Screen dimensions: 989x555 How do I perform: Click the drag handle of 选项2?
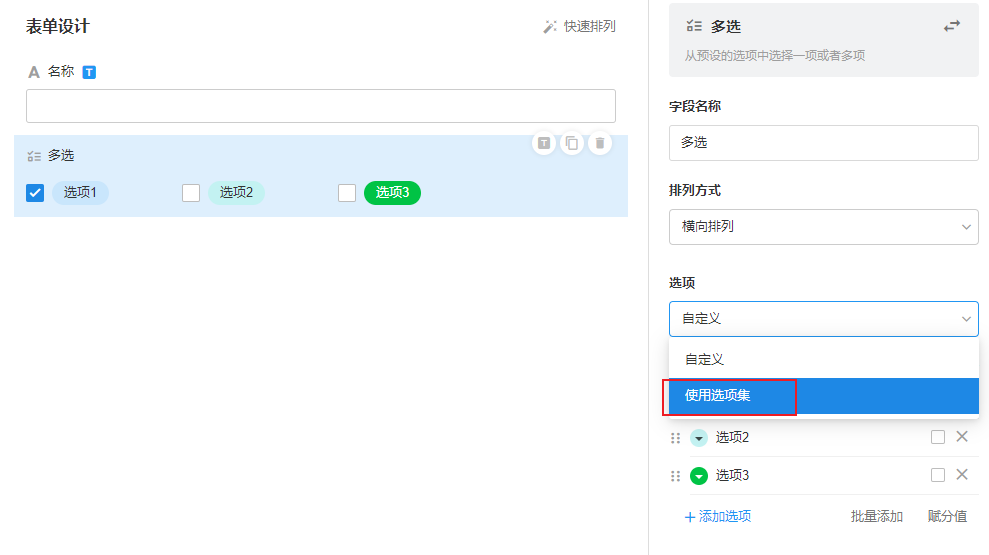click(675, 438)
